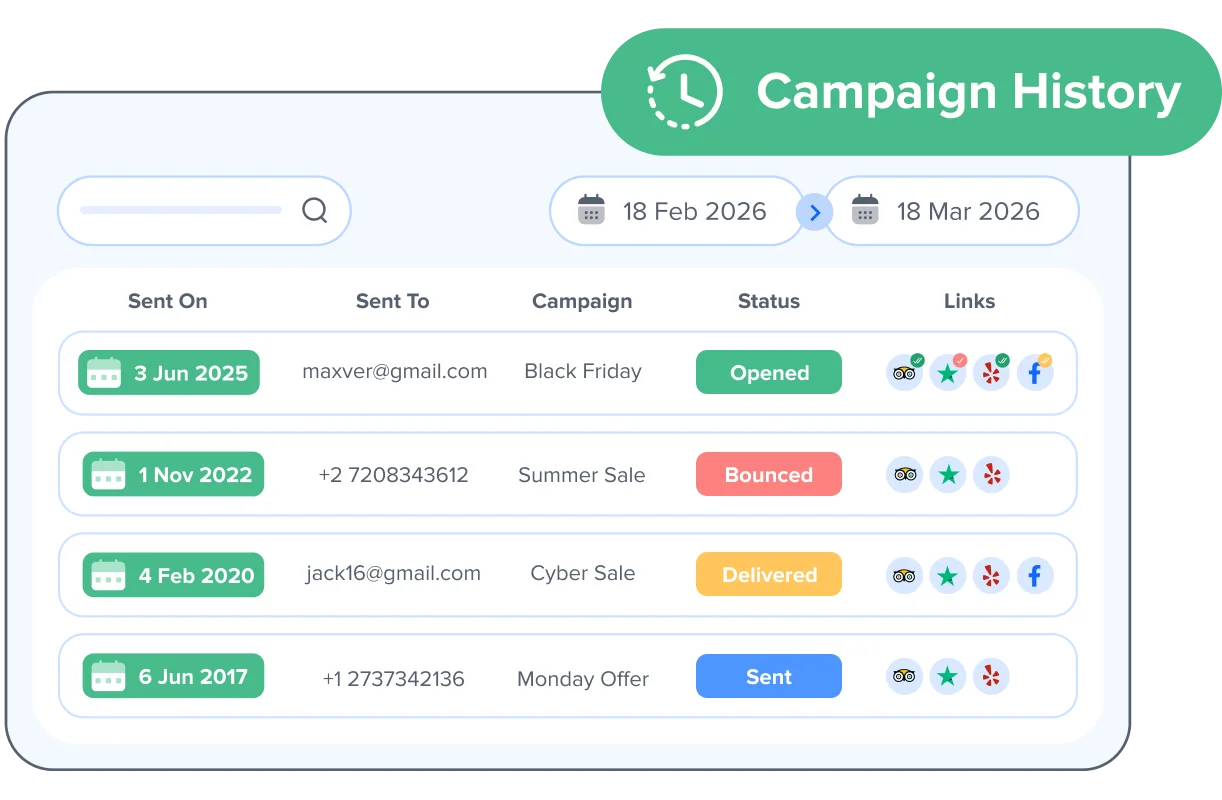Open the Monday Offer campaign
Viewport: 1222px width, 800px height.
[x=583, y=679]
